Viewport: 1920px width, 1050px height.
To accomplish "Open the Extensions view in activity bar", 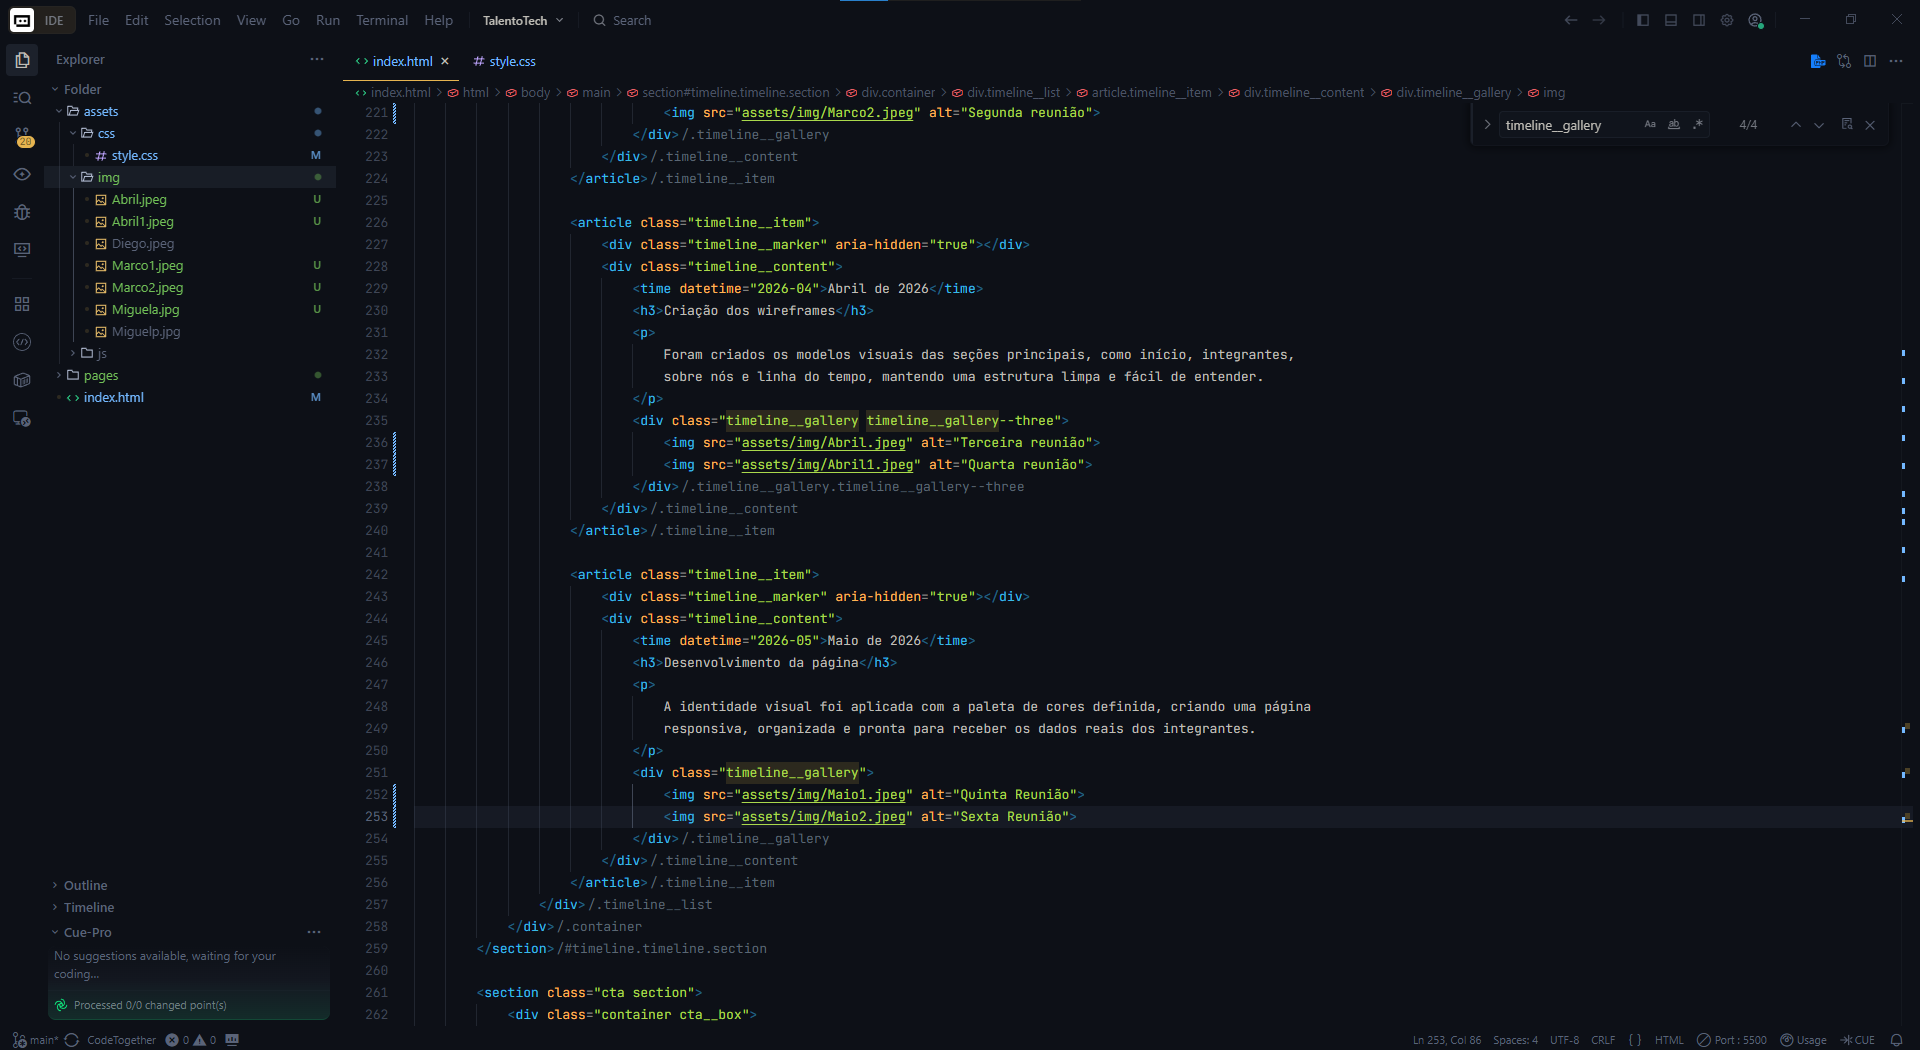I will point(22,304).
